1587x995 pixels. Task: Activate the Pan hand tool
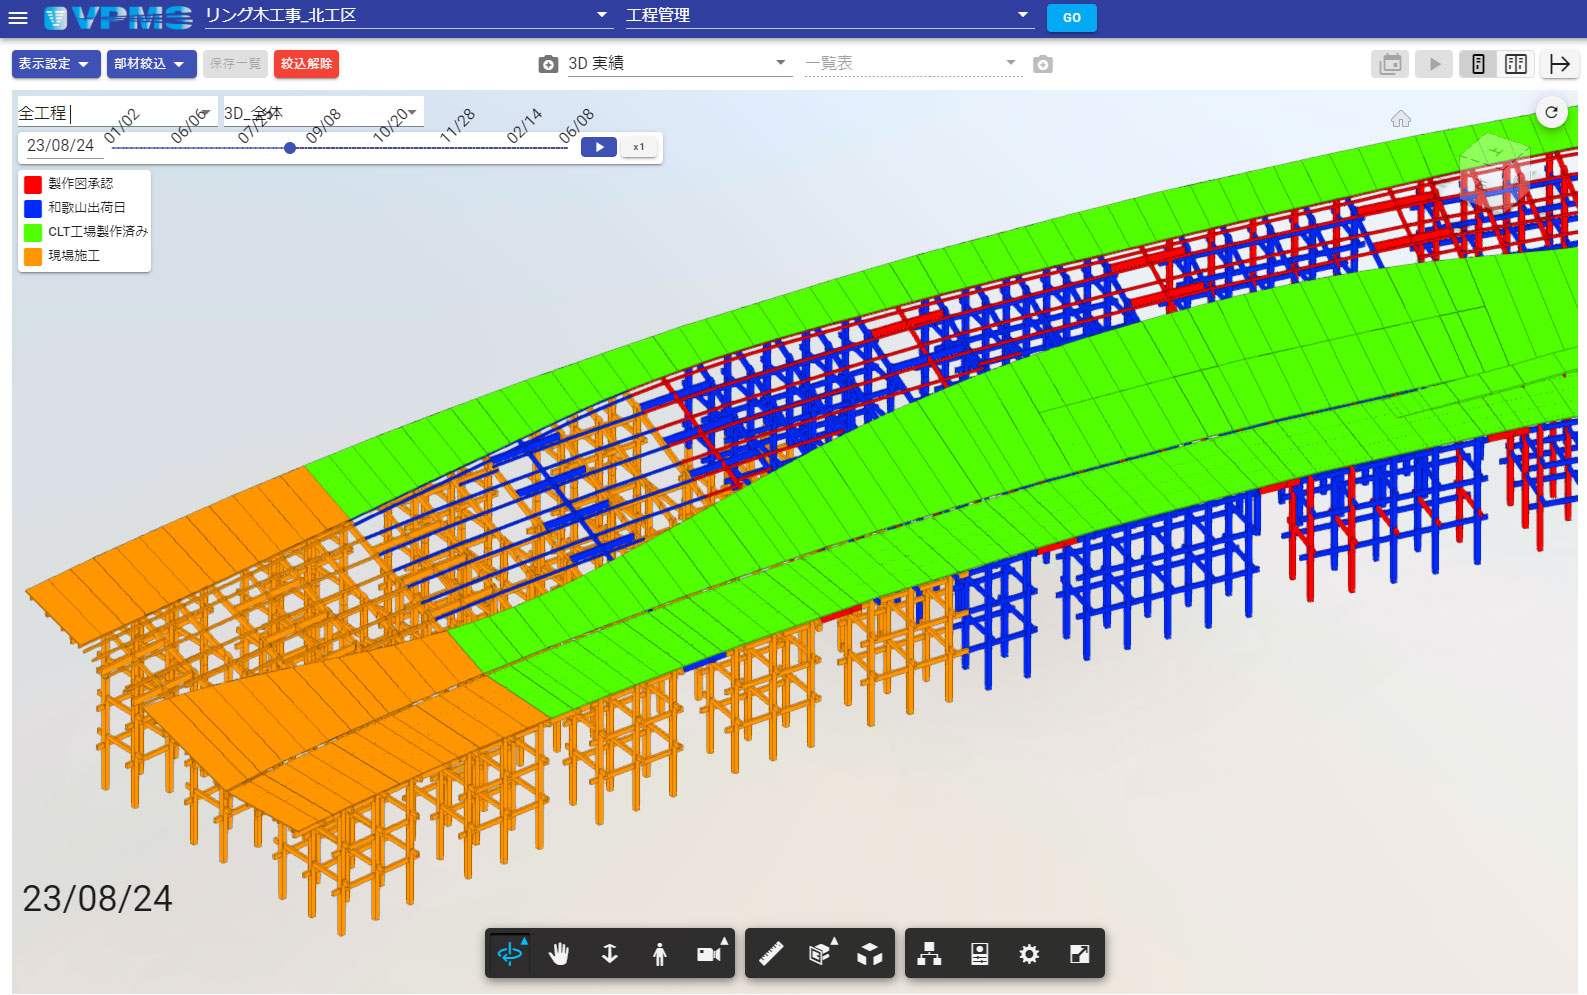coord(559,954)
